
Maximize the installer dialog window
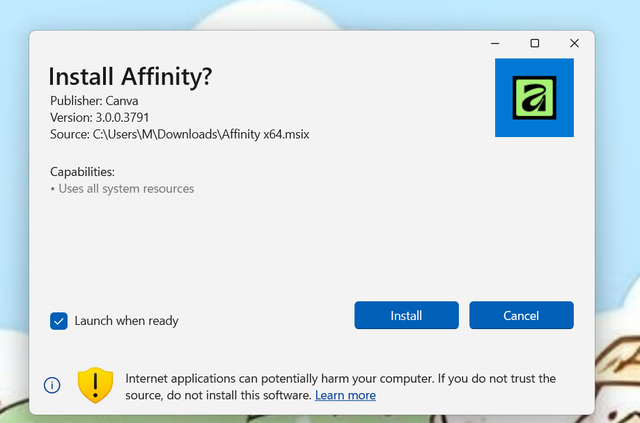534,43
